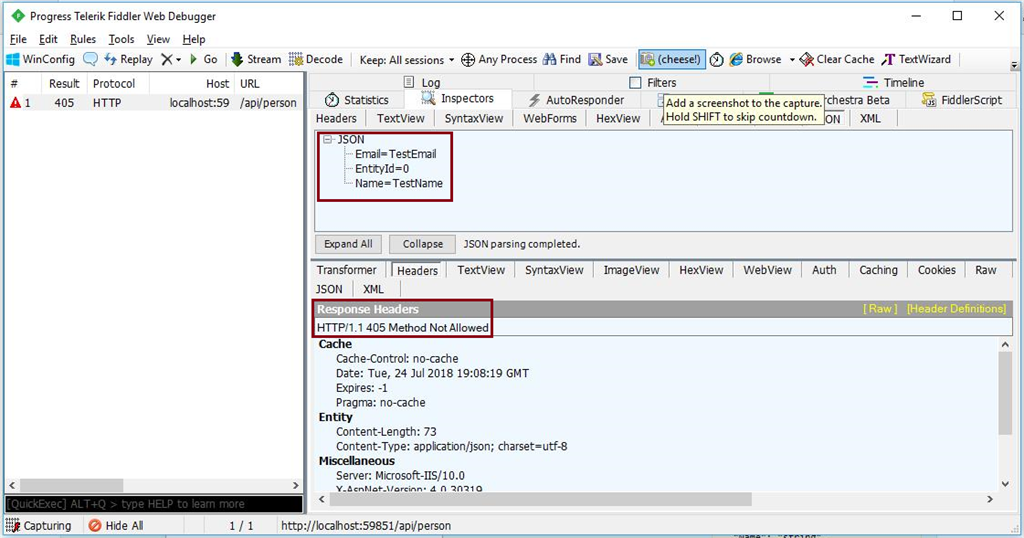Click the [Header Definitions] link
This screenshot has width=1024, height=538.
pyautogui.click(x=956, y=309)
